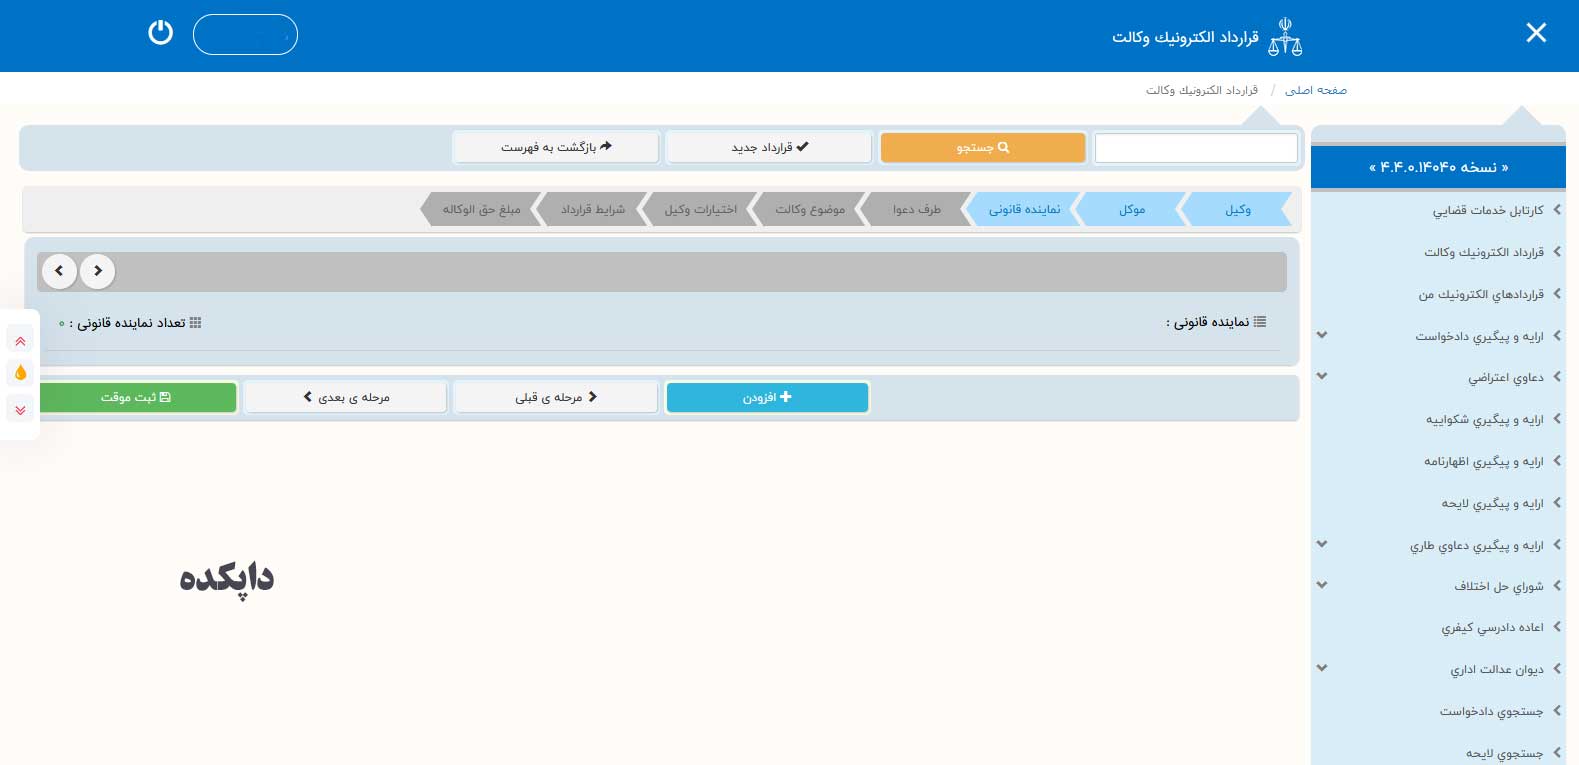This screenshot has width=1579, height=765.
Task: Click the red double-down chevron icon
Action: 20,409
